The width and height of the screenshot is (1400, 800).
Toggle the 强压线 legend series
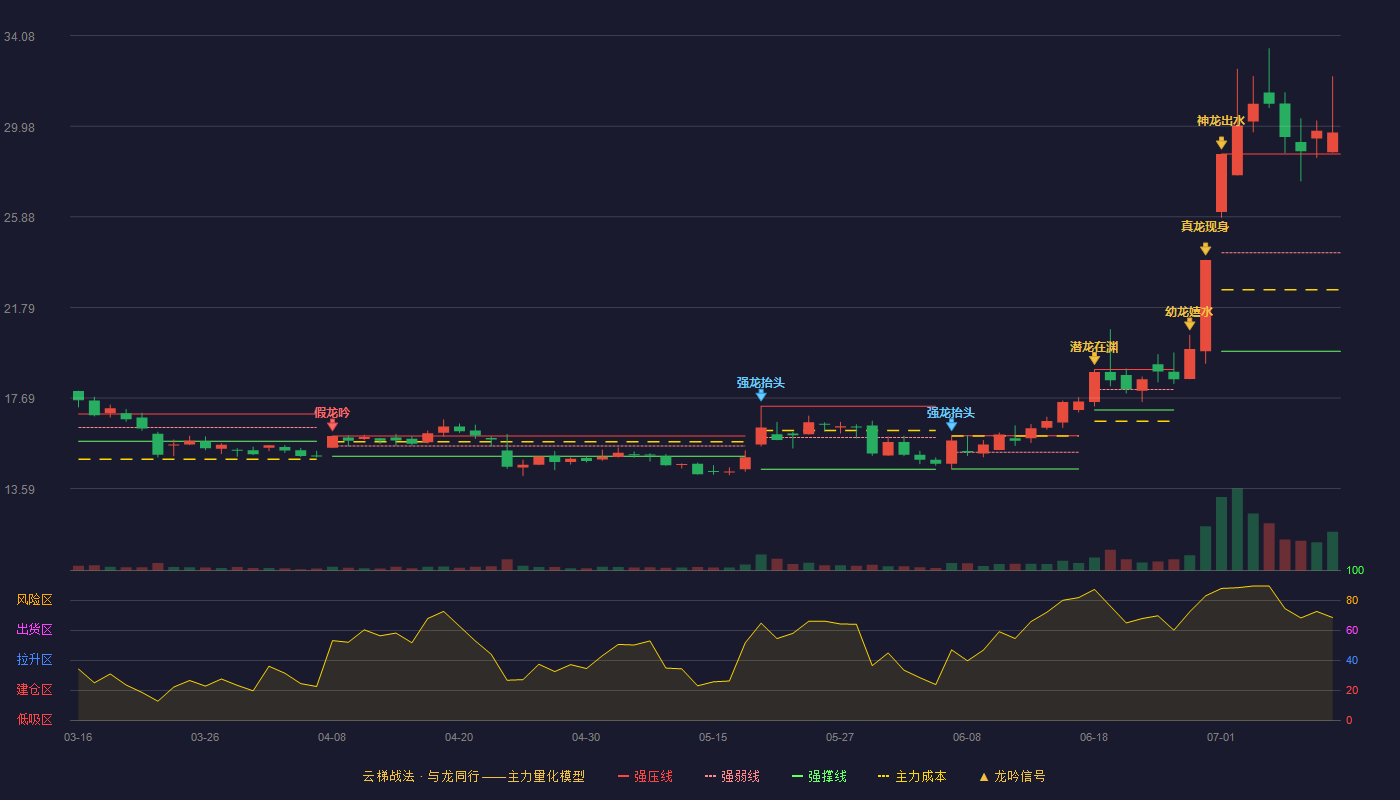pos(645,776)
